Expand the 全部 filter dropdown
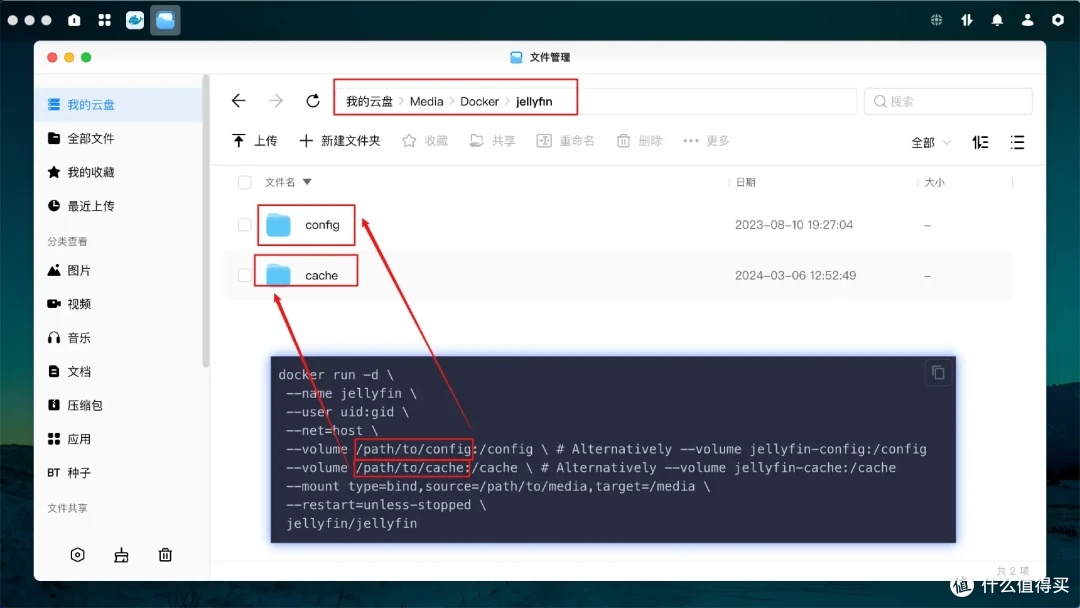The height and width of the screenshot is (608, 1080). pyautogui.click(x=931, y=143)
